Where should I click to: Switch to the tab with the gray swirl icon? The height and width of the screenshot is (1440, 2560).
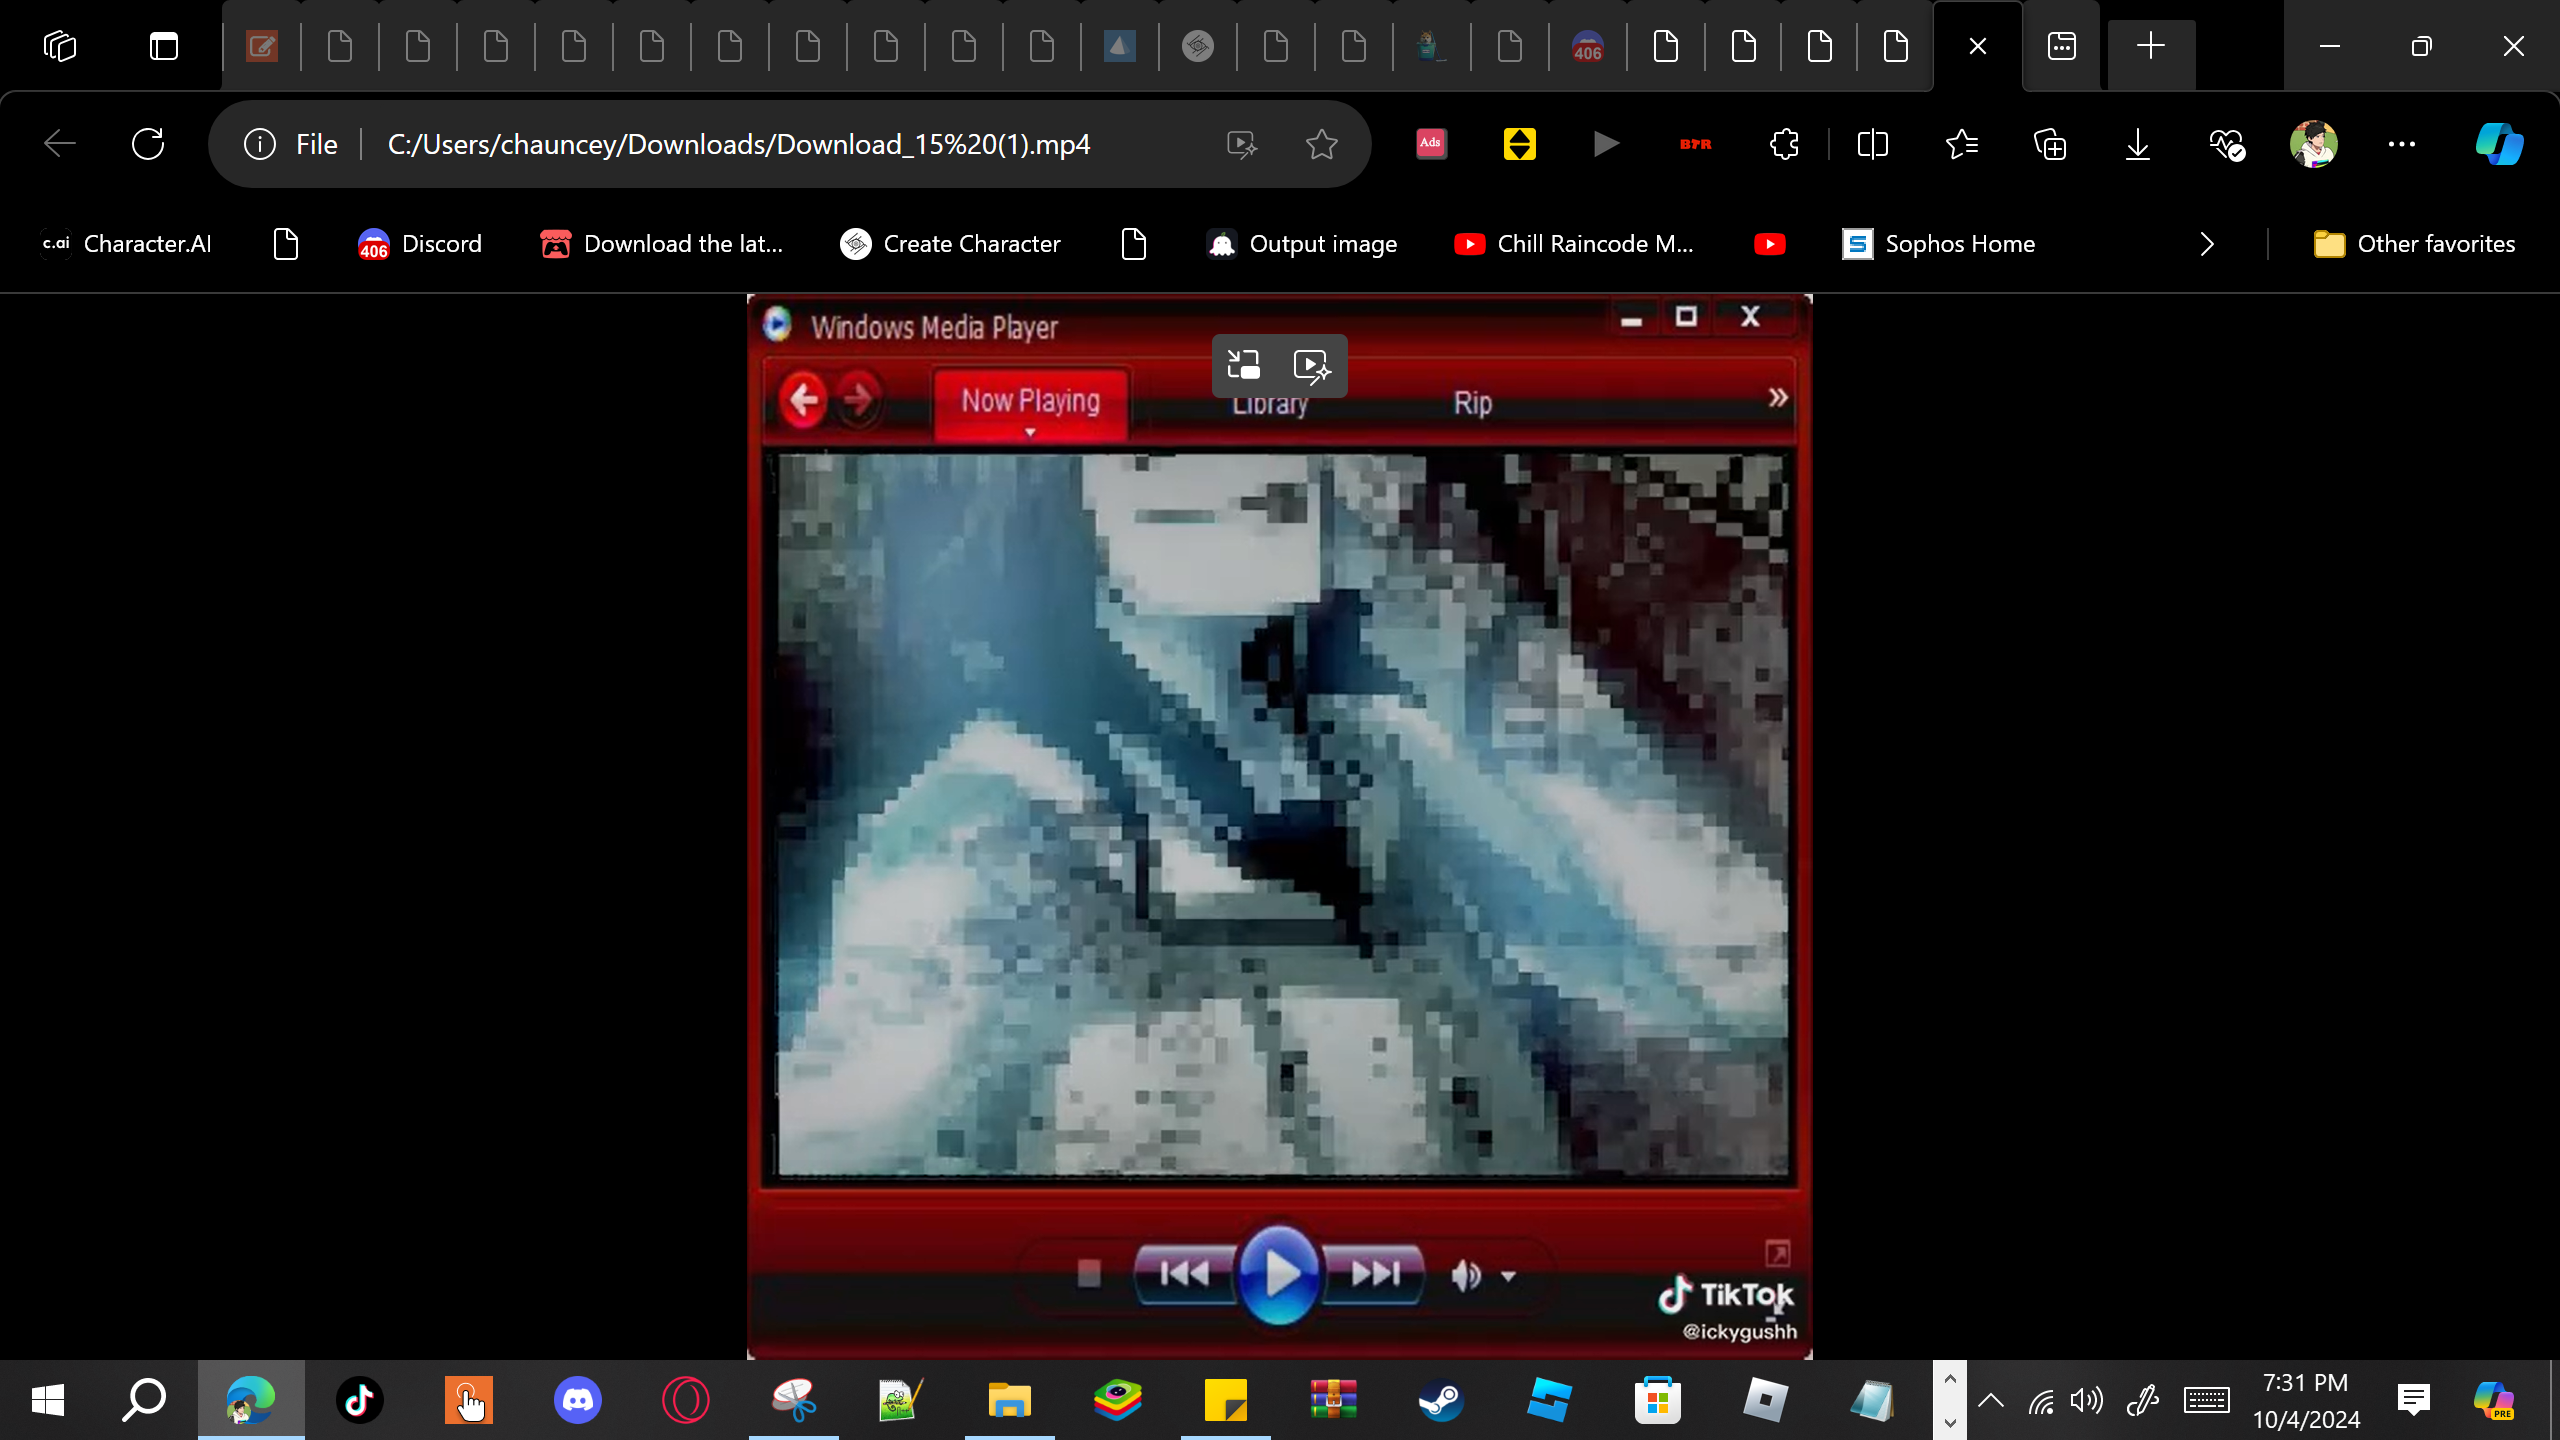pos(1198,46)
